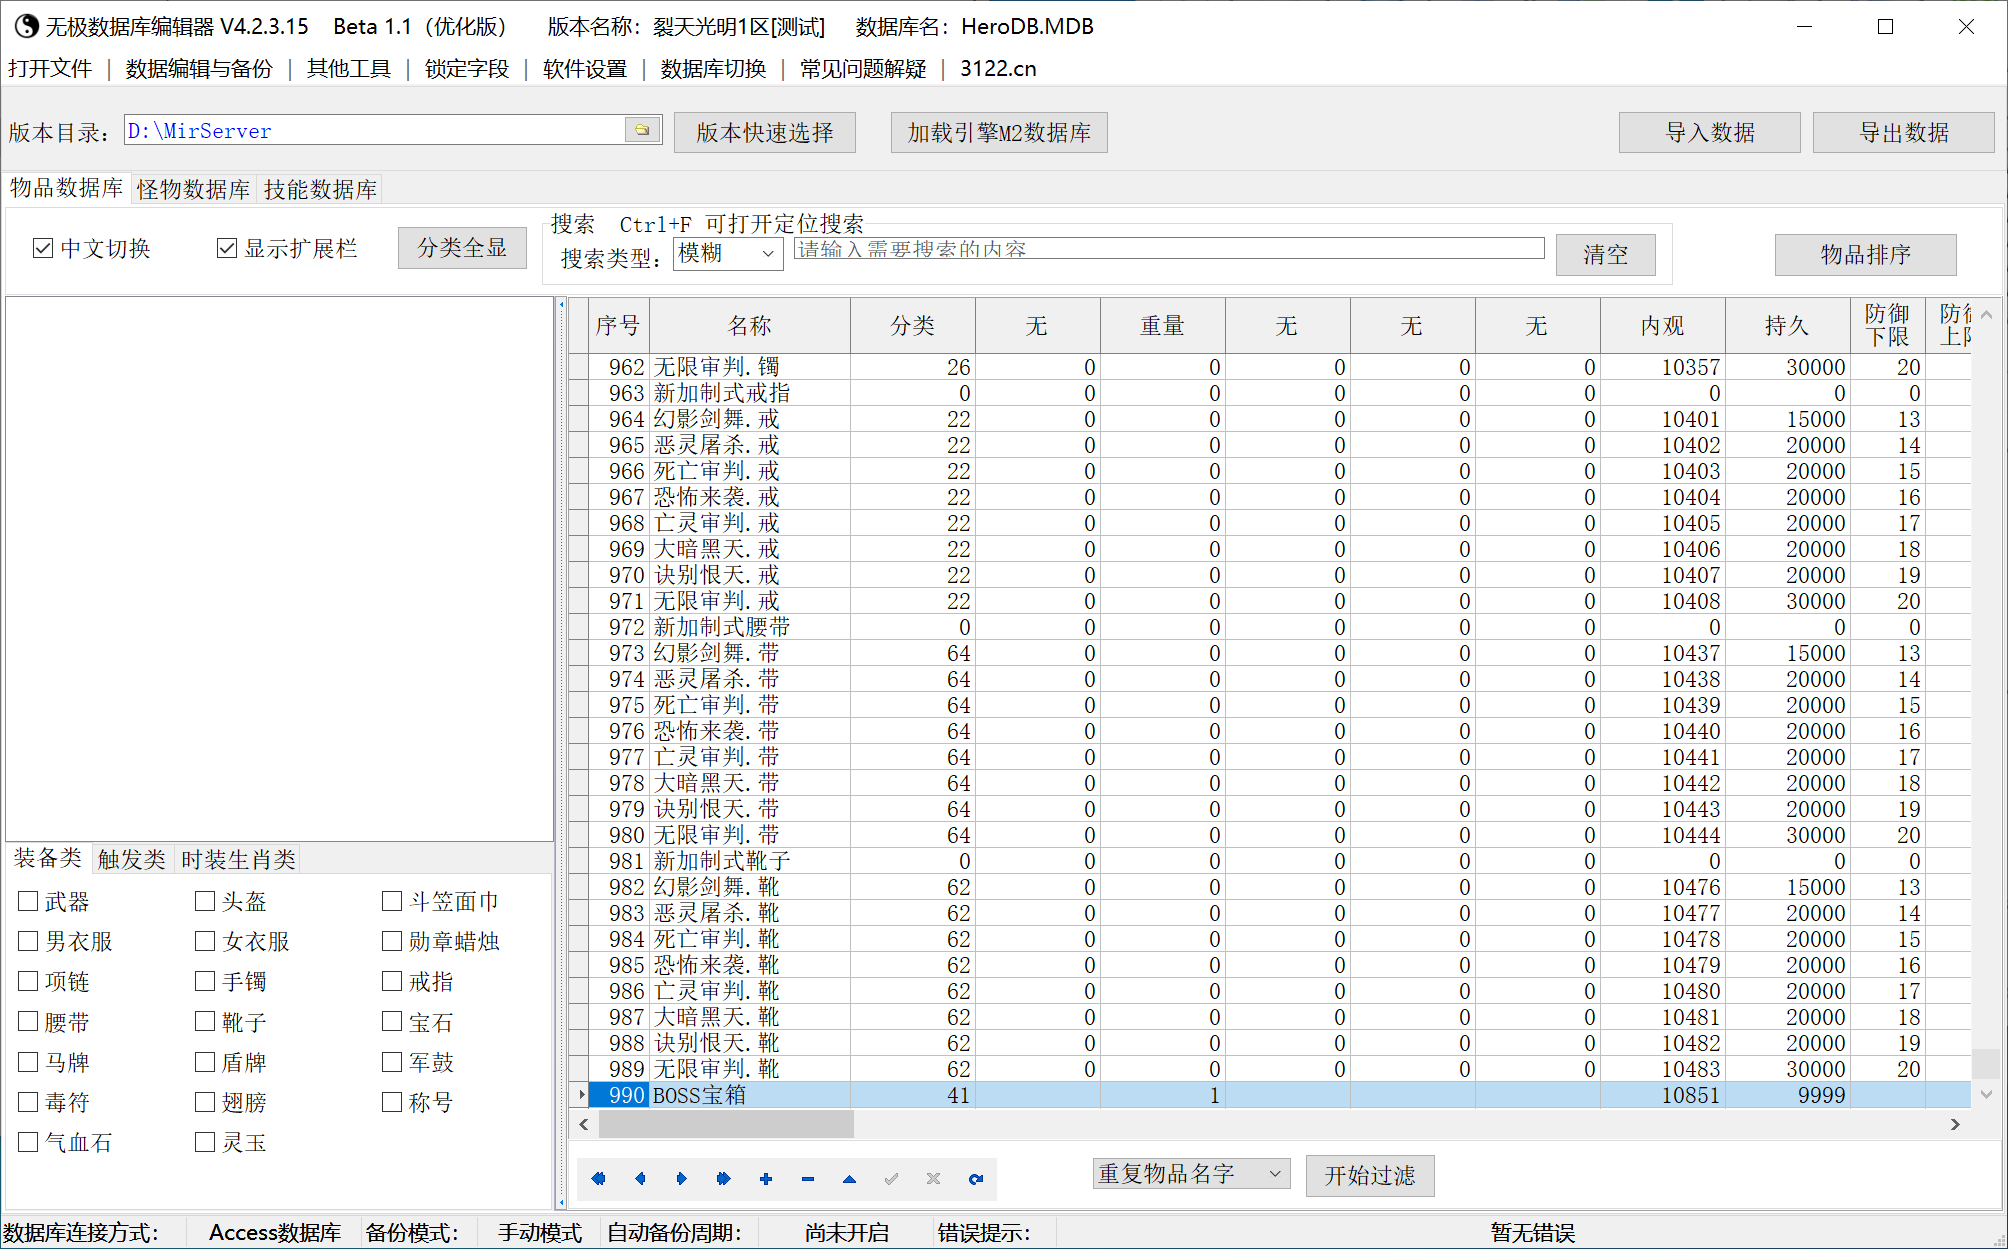Click 加载引擎M2数据库 button
The width and height of the screenshot is (2008, 1249).
tap(999, 132)
